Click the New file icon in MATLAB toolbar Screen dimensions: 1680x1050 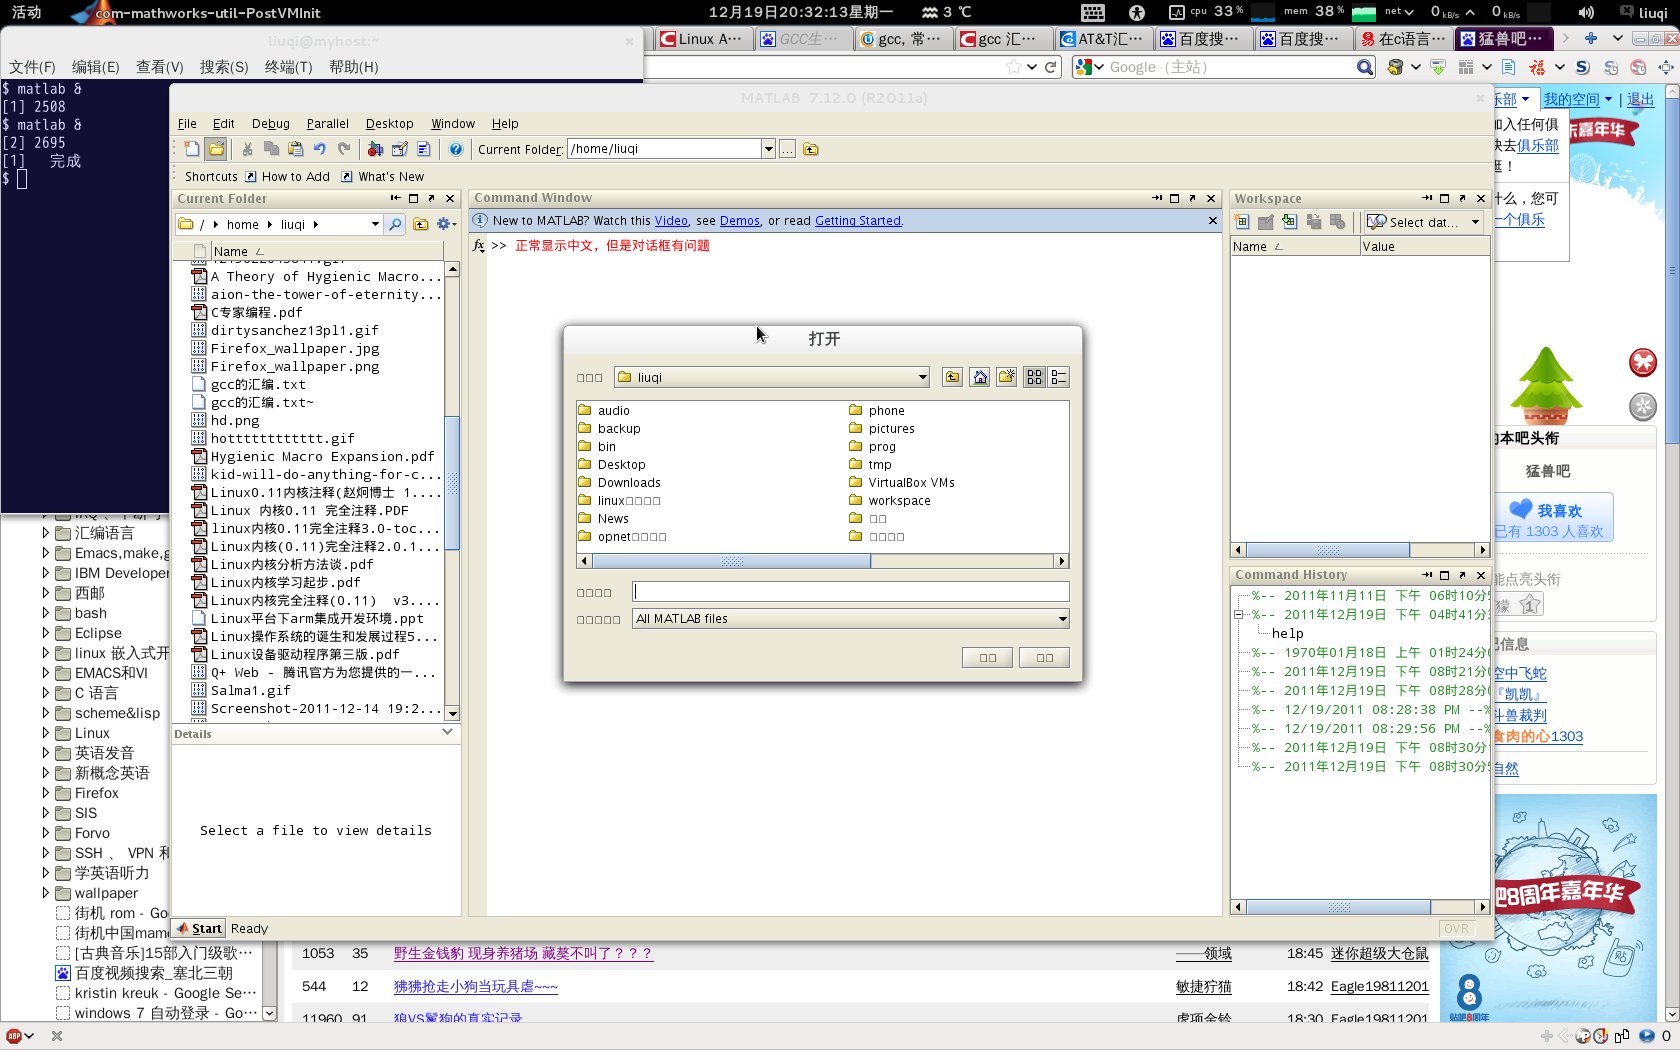[x=192, y=149]
